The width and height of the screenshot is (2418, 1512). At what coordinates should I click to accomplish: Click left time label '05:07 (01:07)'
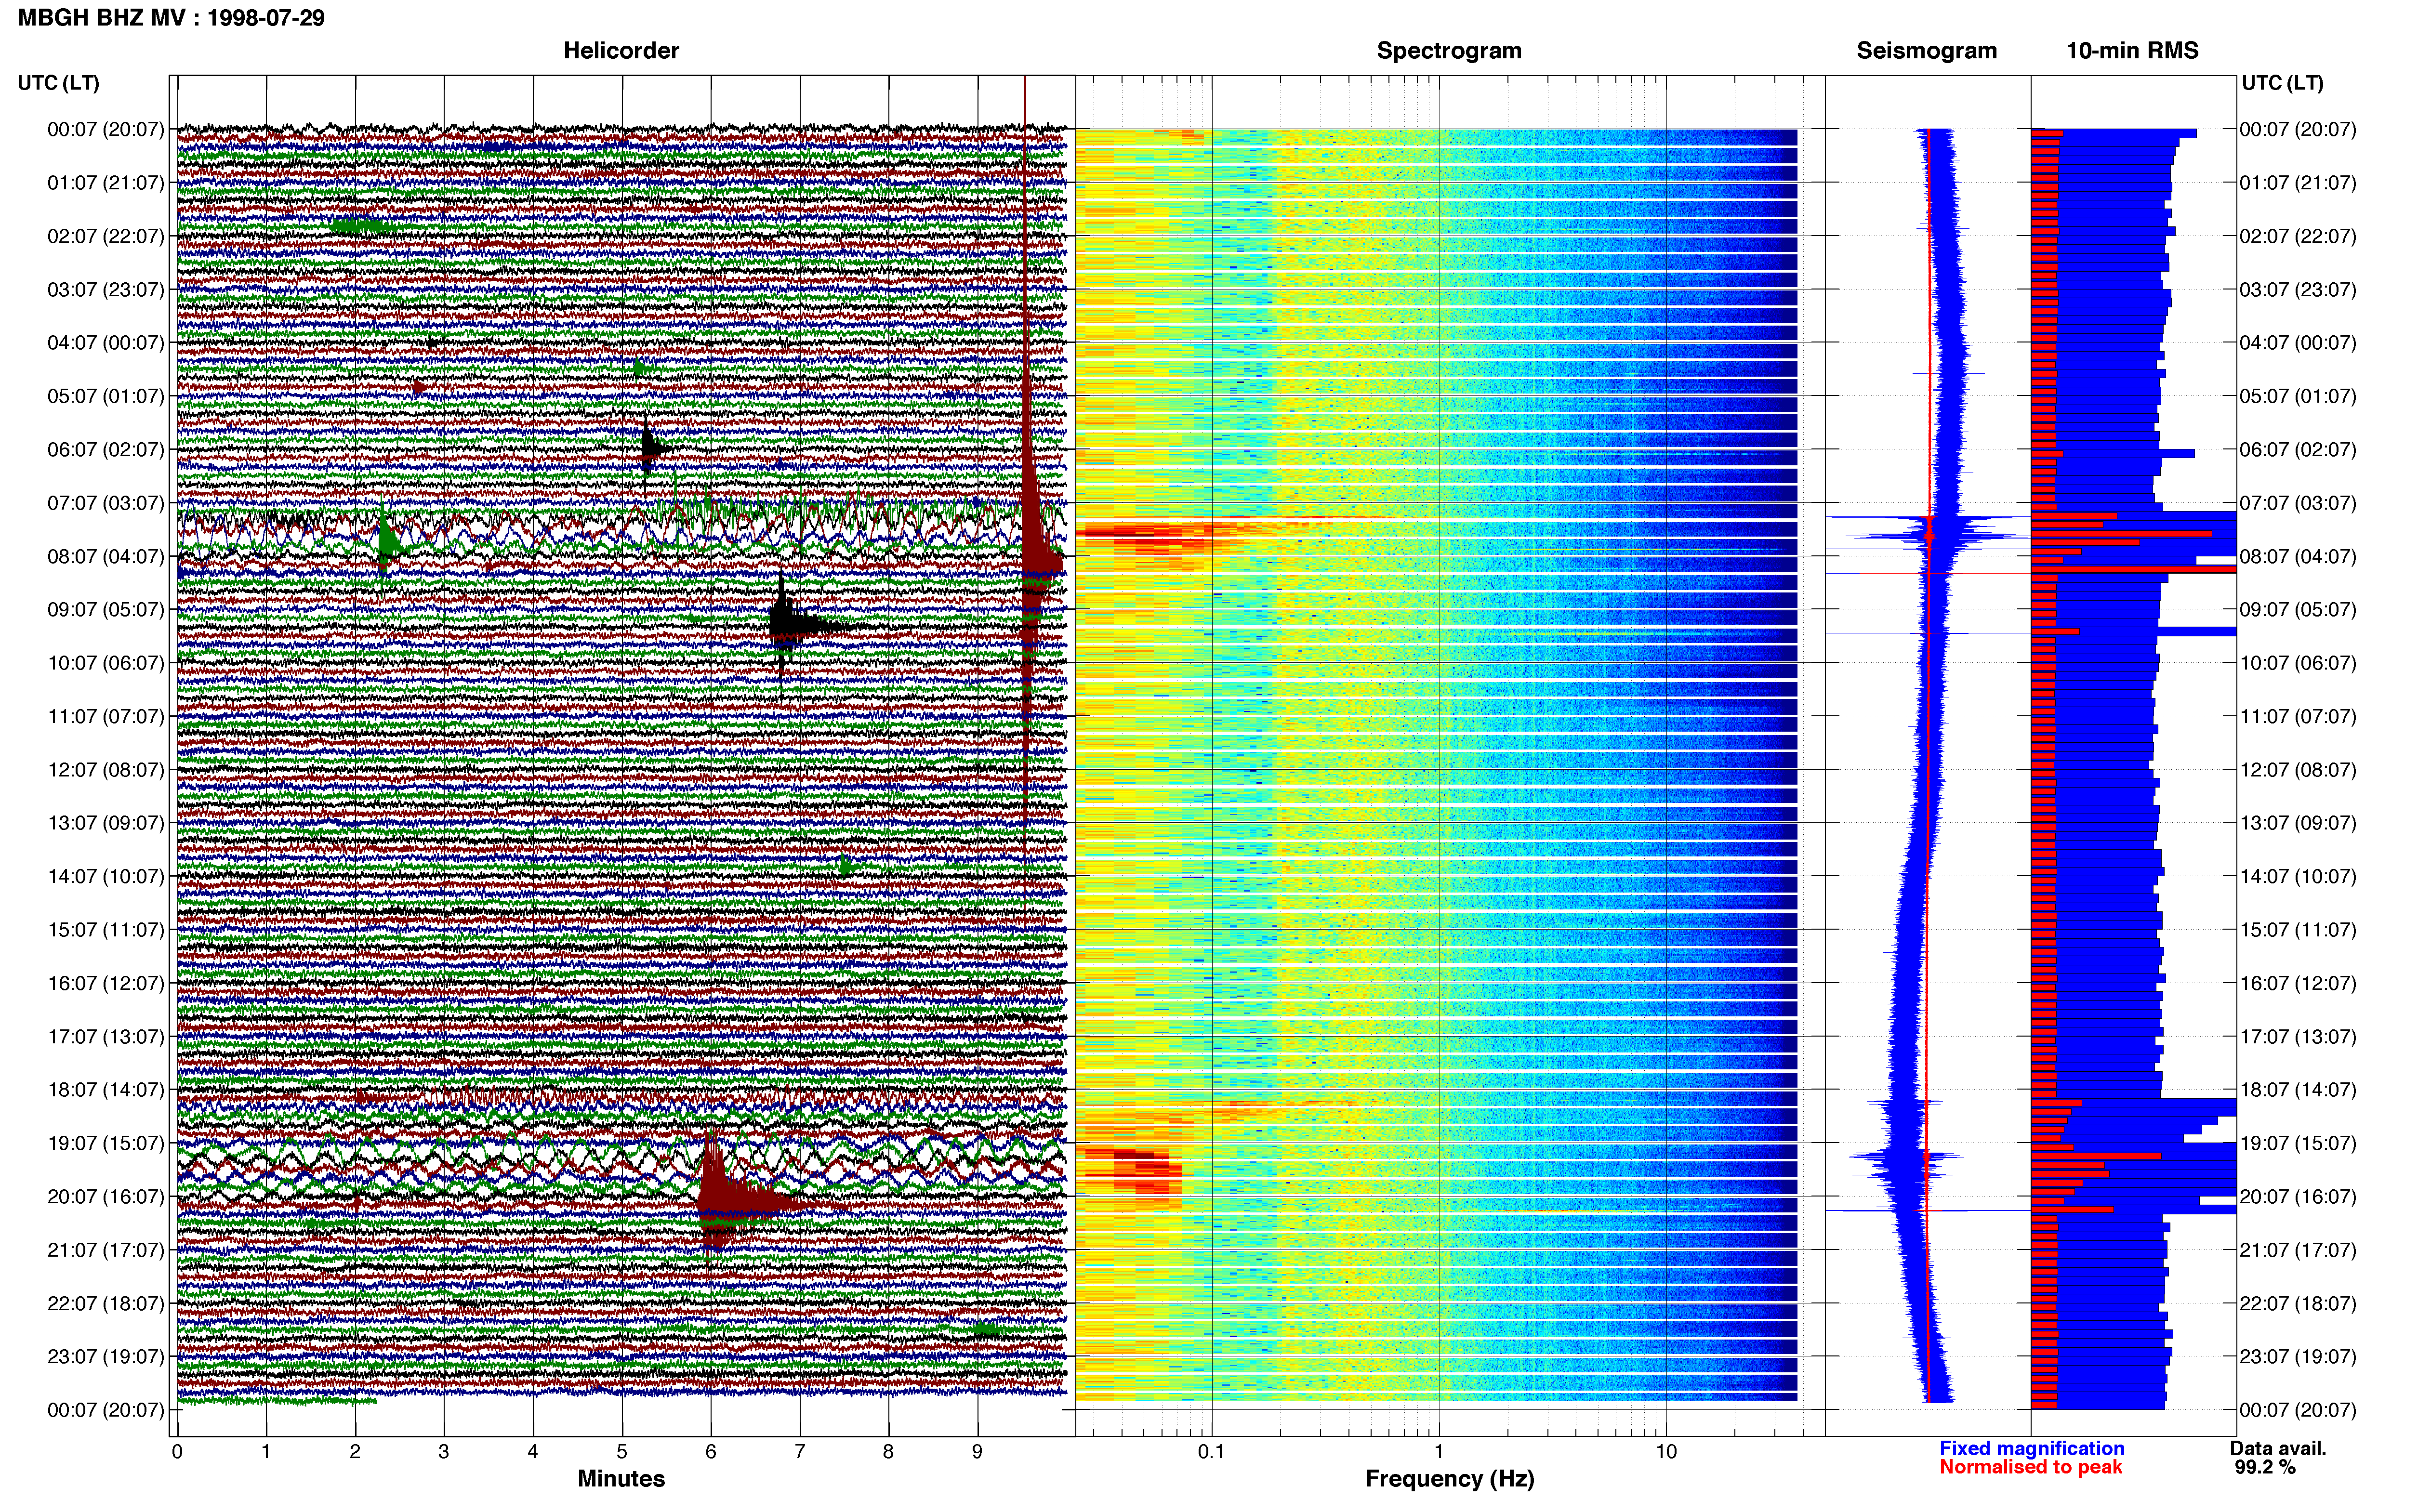coord(106,396)
